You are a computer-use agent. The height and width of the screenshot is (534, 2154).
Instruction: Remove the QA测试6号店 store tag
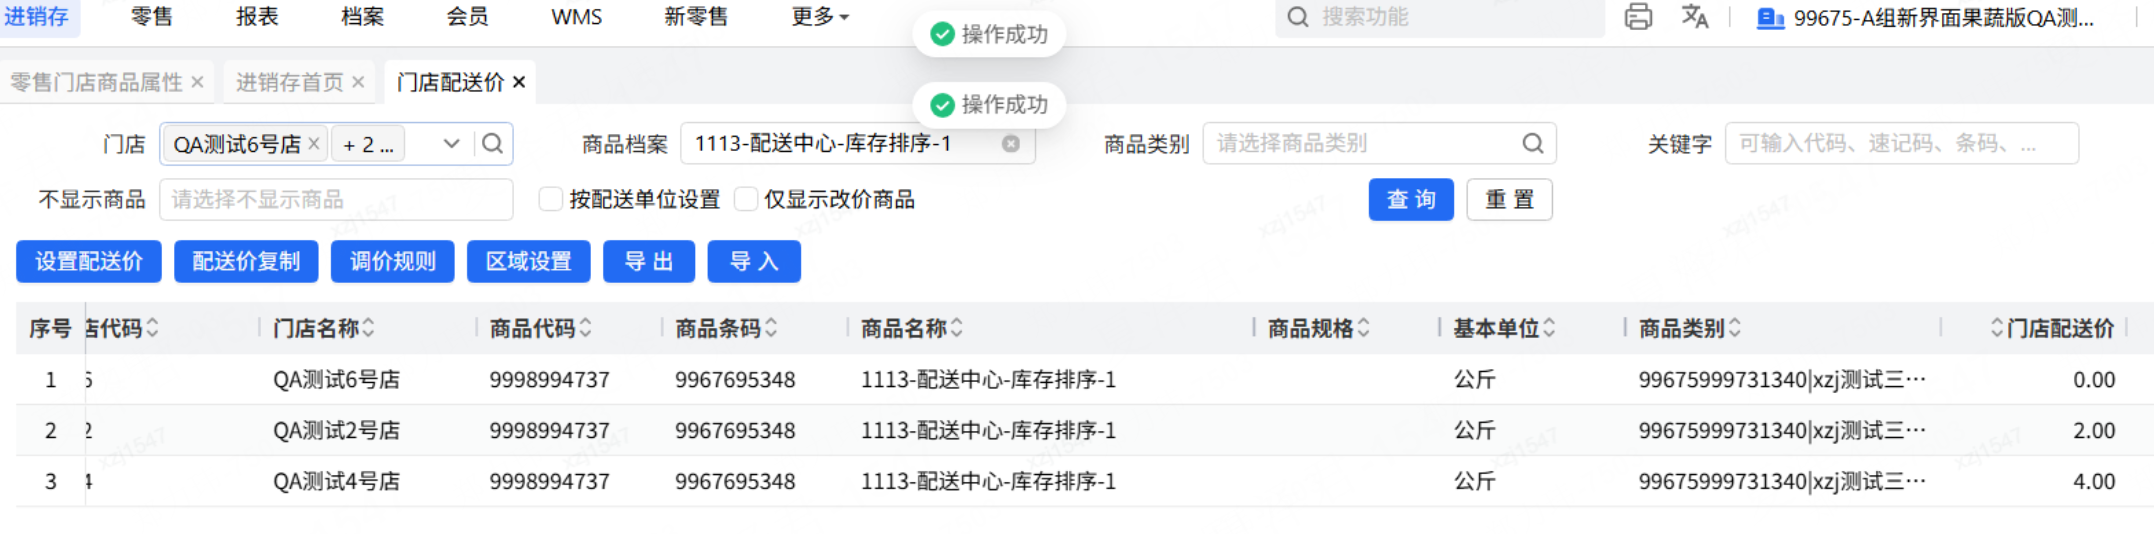[x=314, y=144]
